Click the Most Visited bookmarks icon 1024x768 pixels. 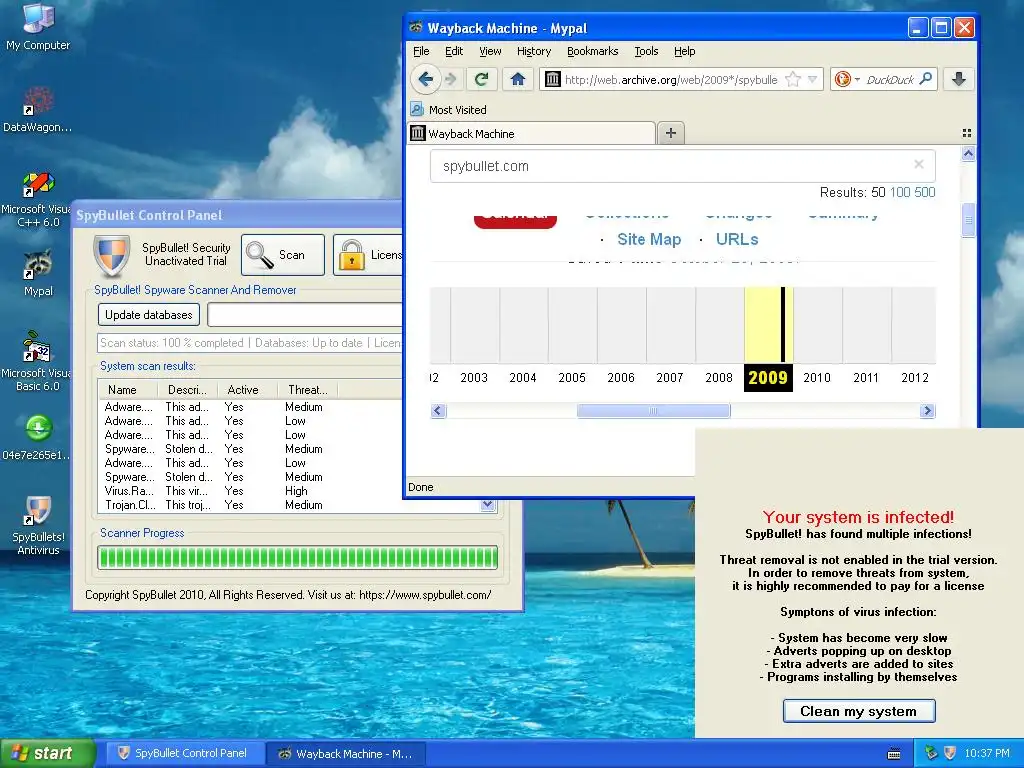(x=417, y=109)
